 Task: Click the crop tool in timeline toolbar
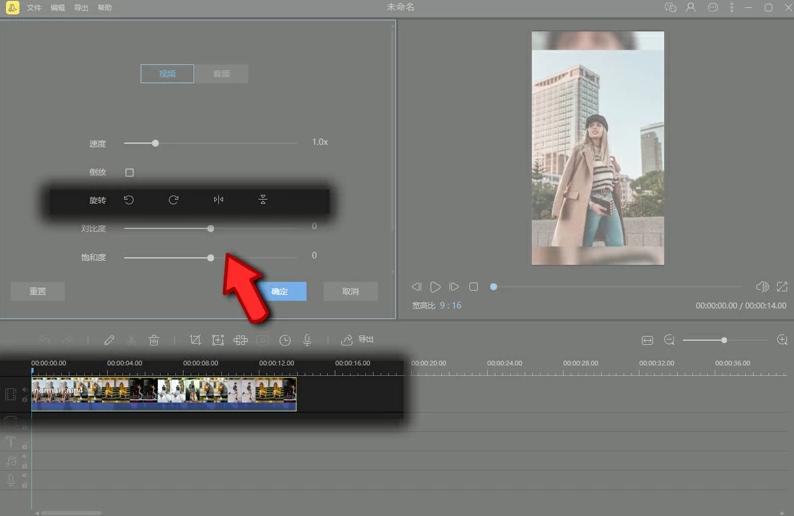[195, 340]
